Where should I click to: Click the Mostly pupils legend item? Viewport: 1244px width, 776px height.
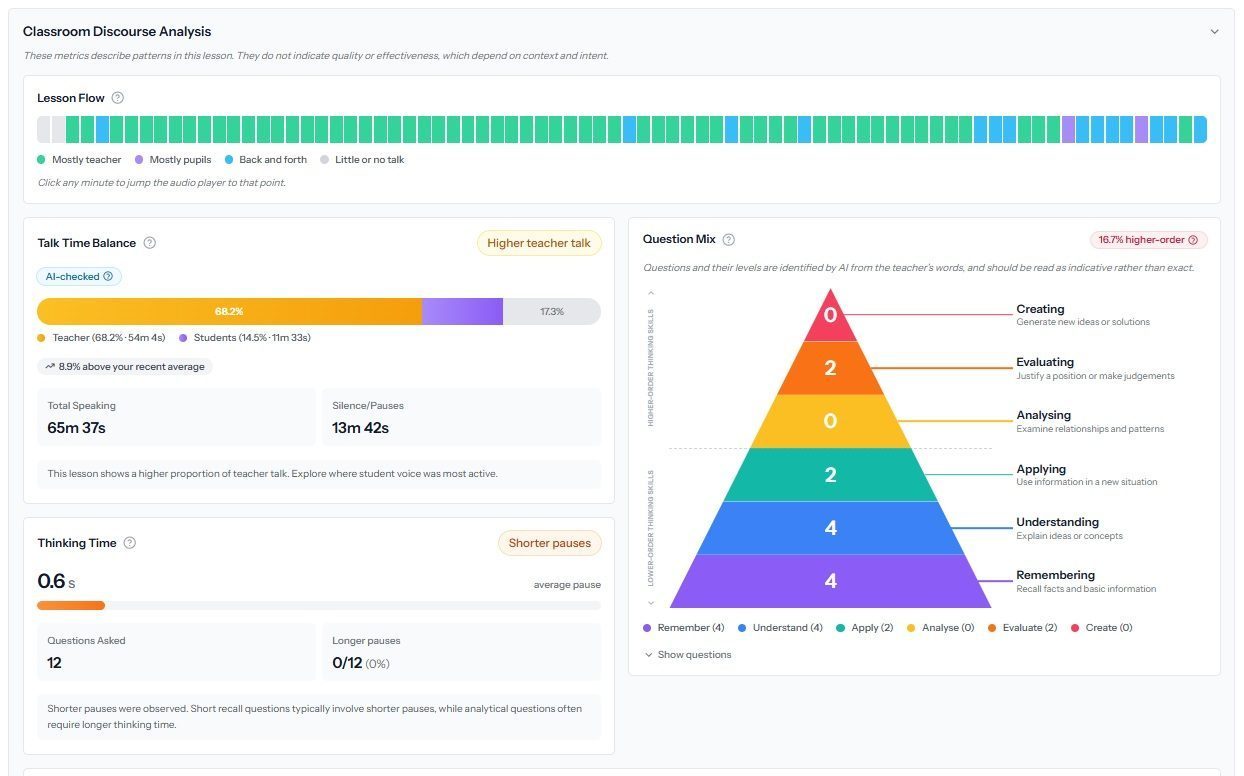[172, 160]
